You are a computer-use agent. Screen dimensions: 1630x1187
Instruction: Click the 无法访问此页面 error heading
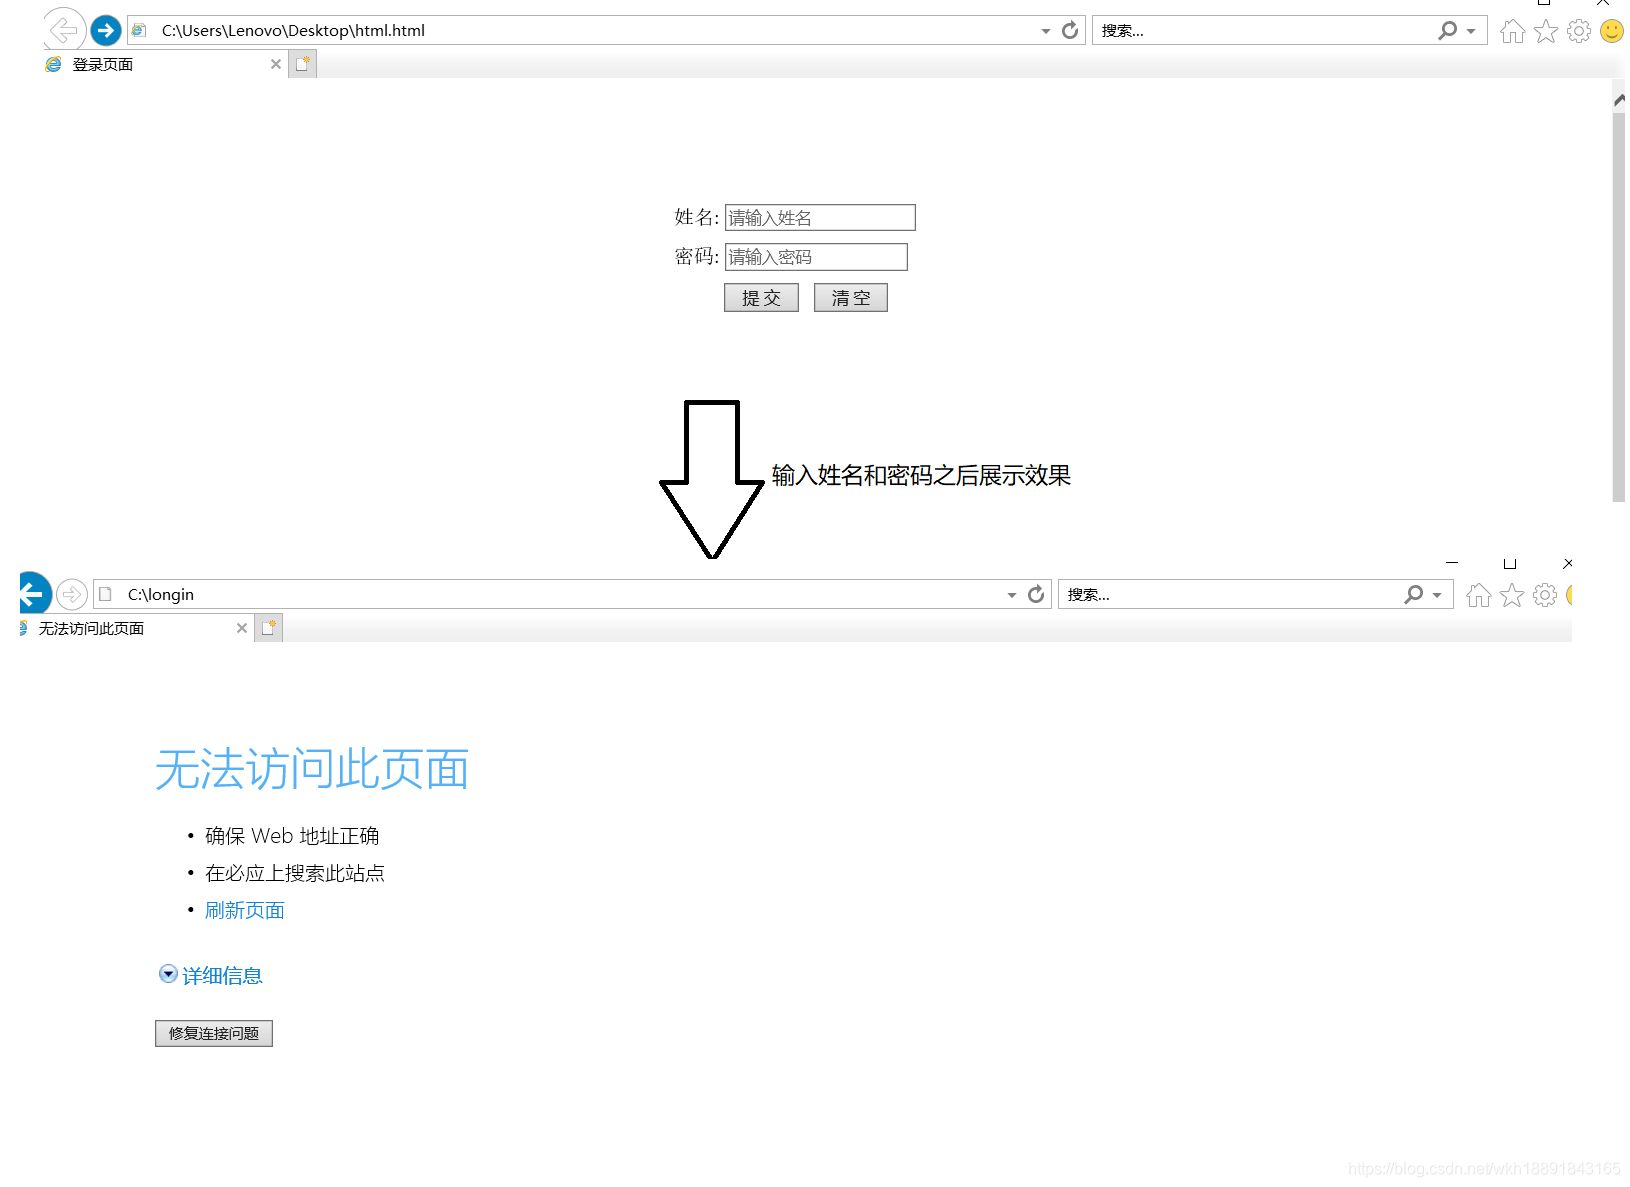(x=312, y=769)
